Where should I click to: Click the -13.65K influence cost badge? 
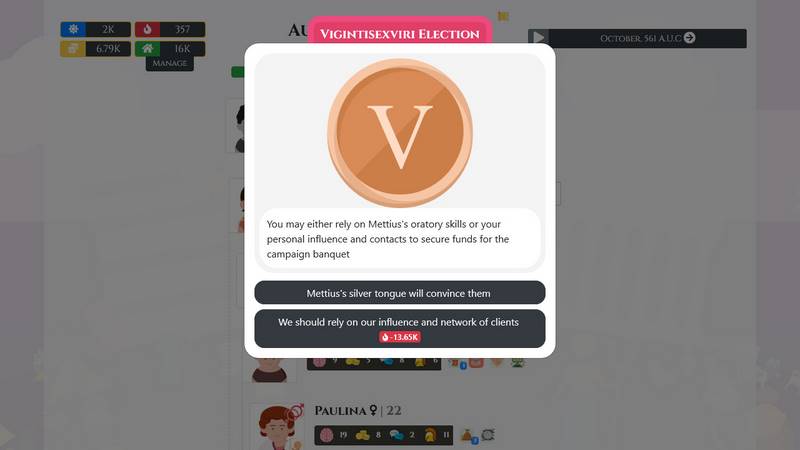pos(399,337)
